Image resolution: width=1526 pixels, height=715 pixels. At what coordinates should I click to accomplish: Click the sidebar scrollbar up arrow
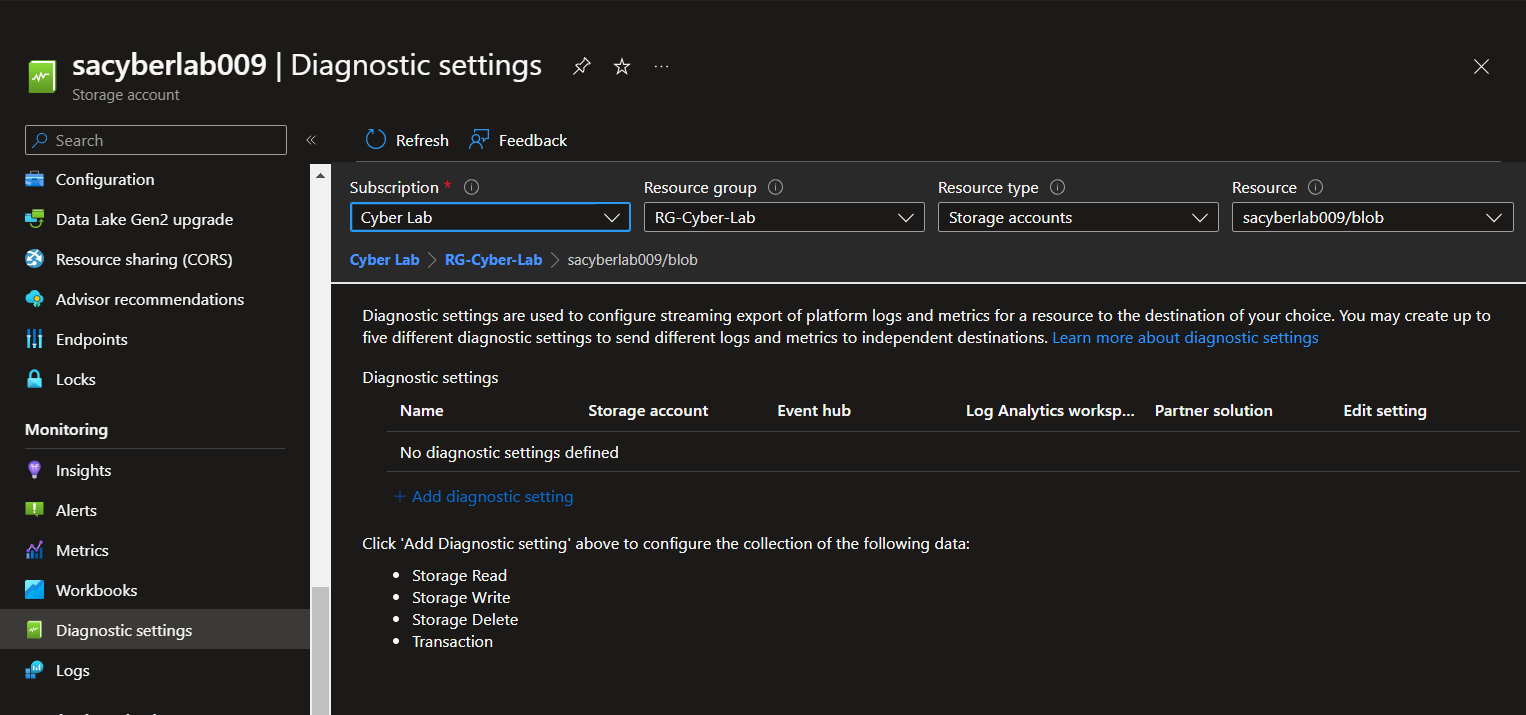[320, 176]
